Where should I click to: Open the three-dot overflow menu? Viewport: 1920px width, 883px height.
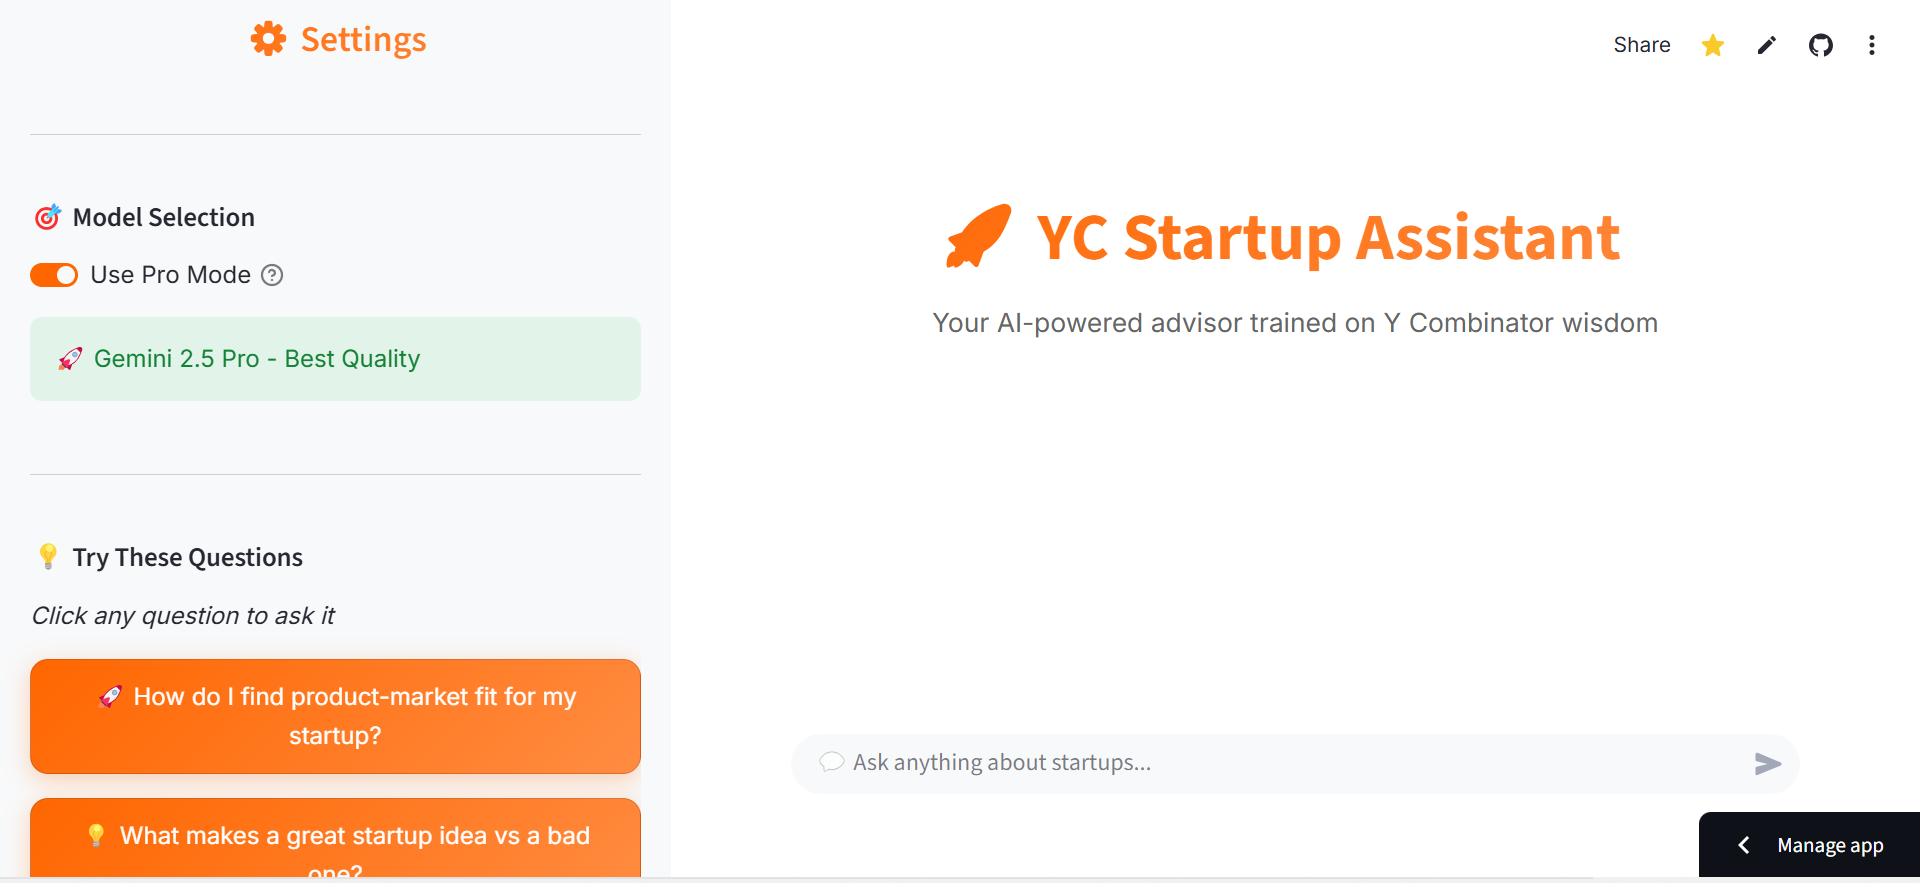(x=1872, y=45)
